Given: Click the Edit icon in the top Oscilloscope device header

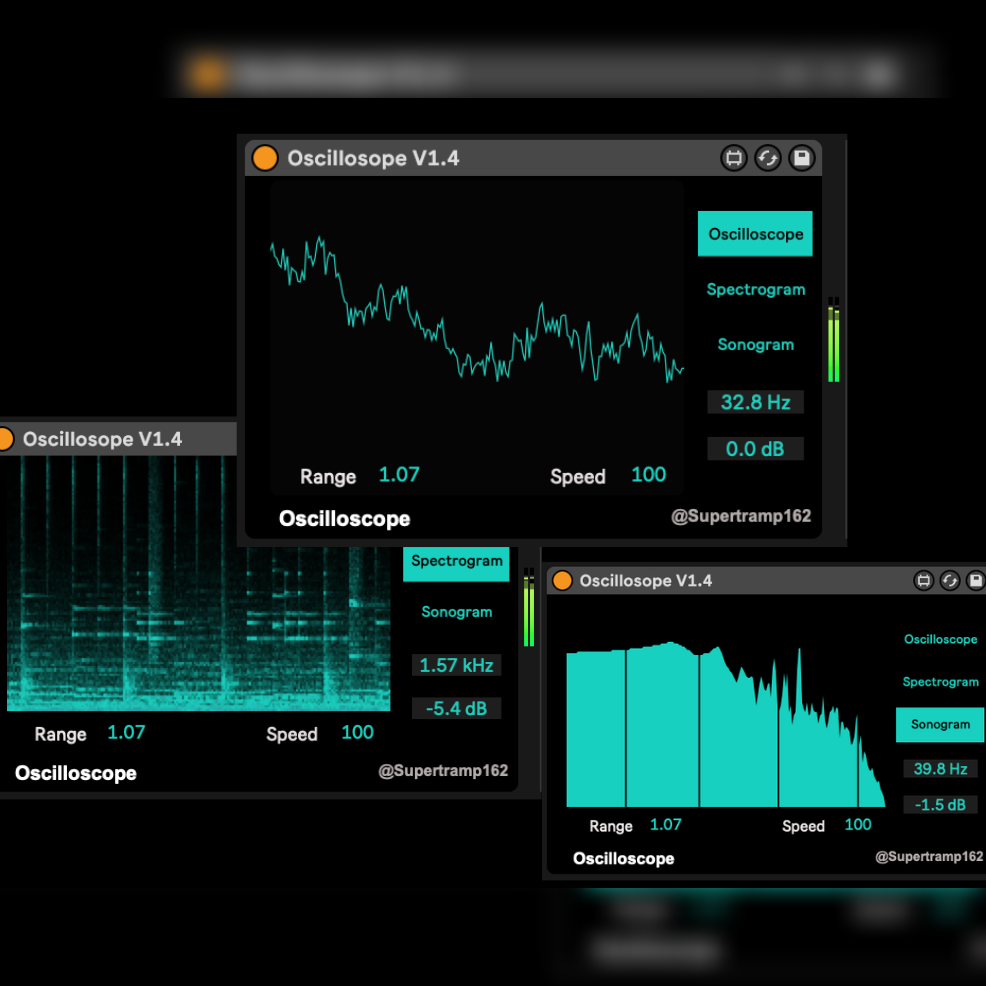Looking at the screenshot, I should [734, 158].
